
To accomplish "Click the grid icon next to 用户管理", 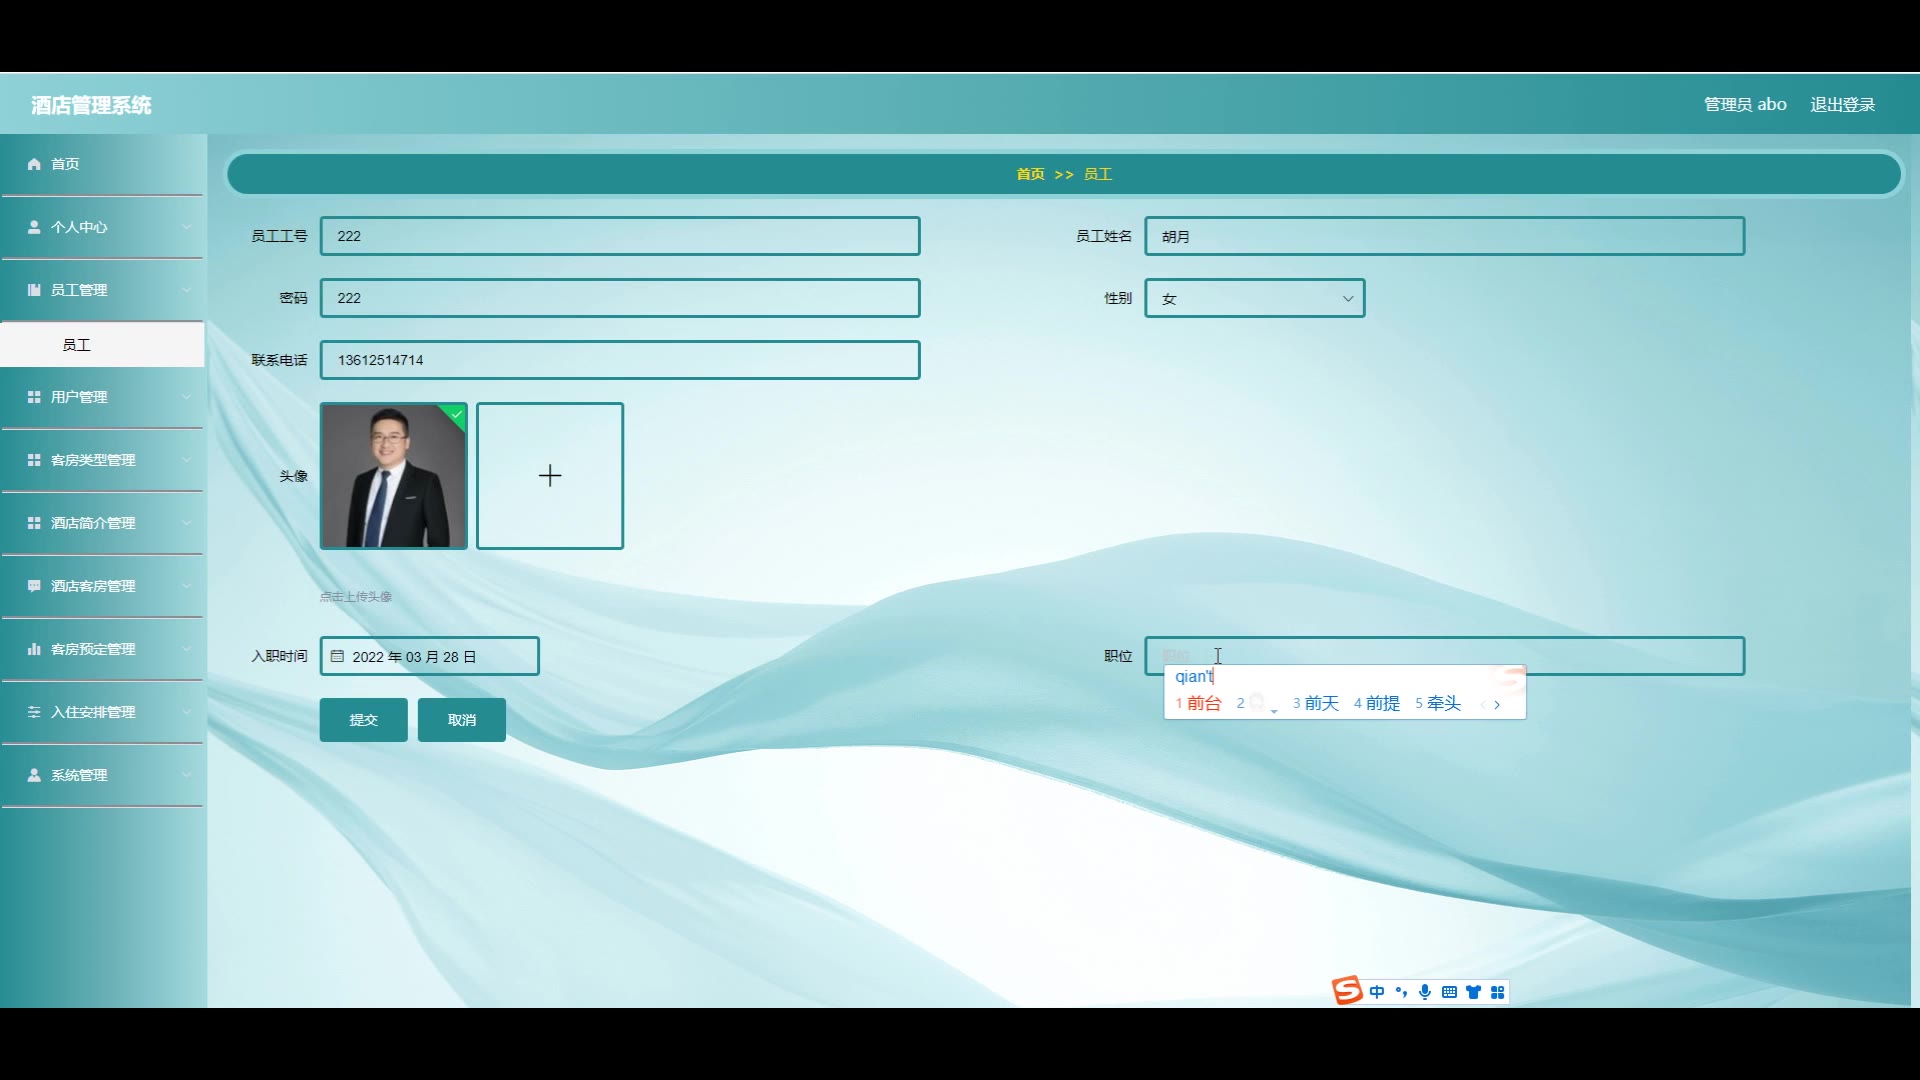I will (x=34, y=397).
